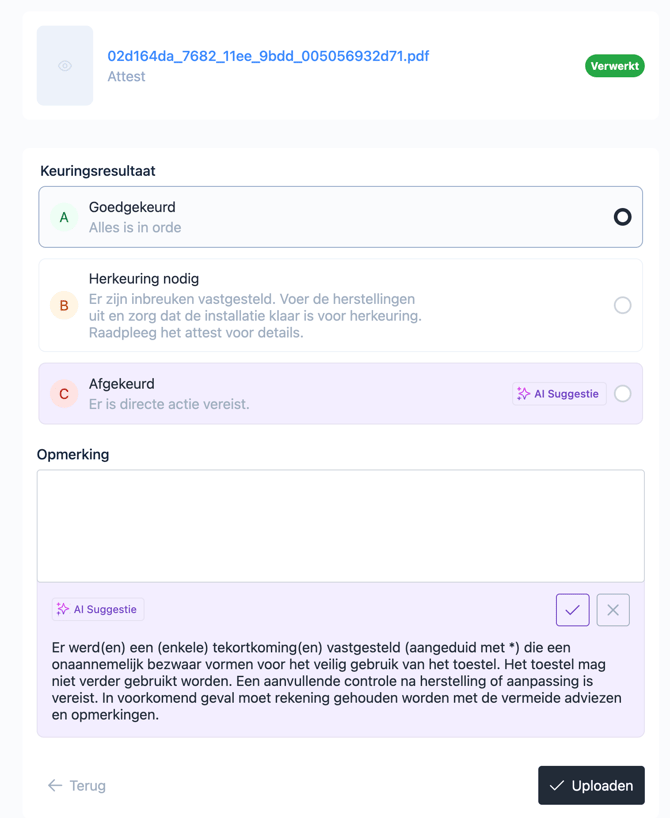Open the attest PDF file link
This screenshot has height=818, width=670.
pos(268,56)
